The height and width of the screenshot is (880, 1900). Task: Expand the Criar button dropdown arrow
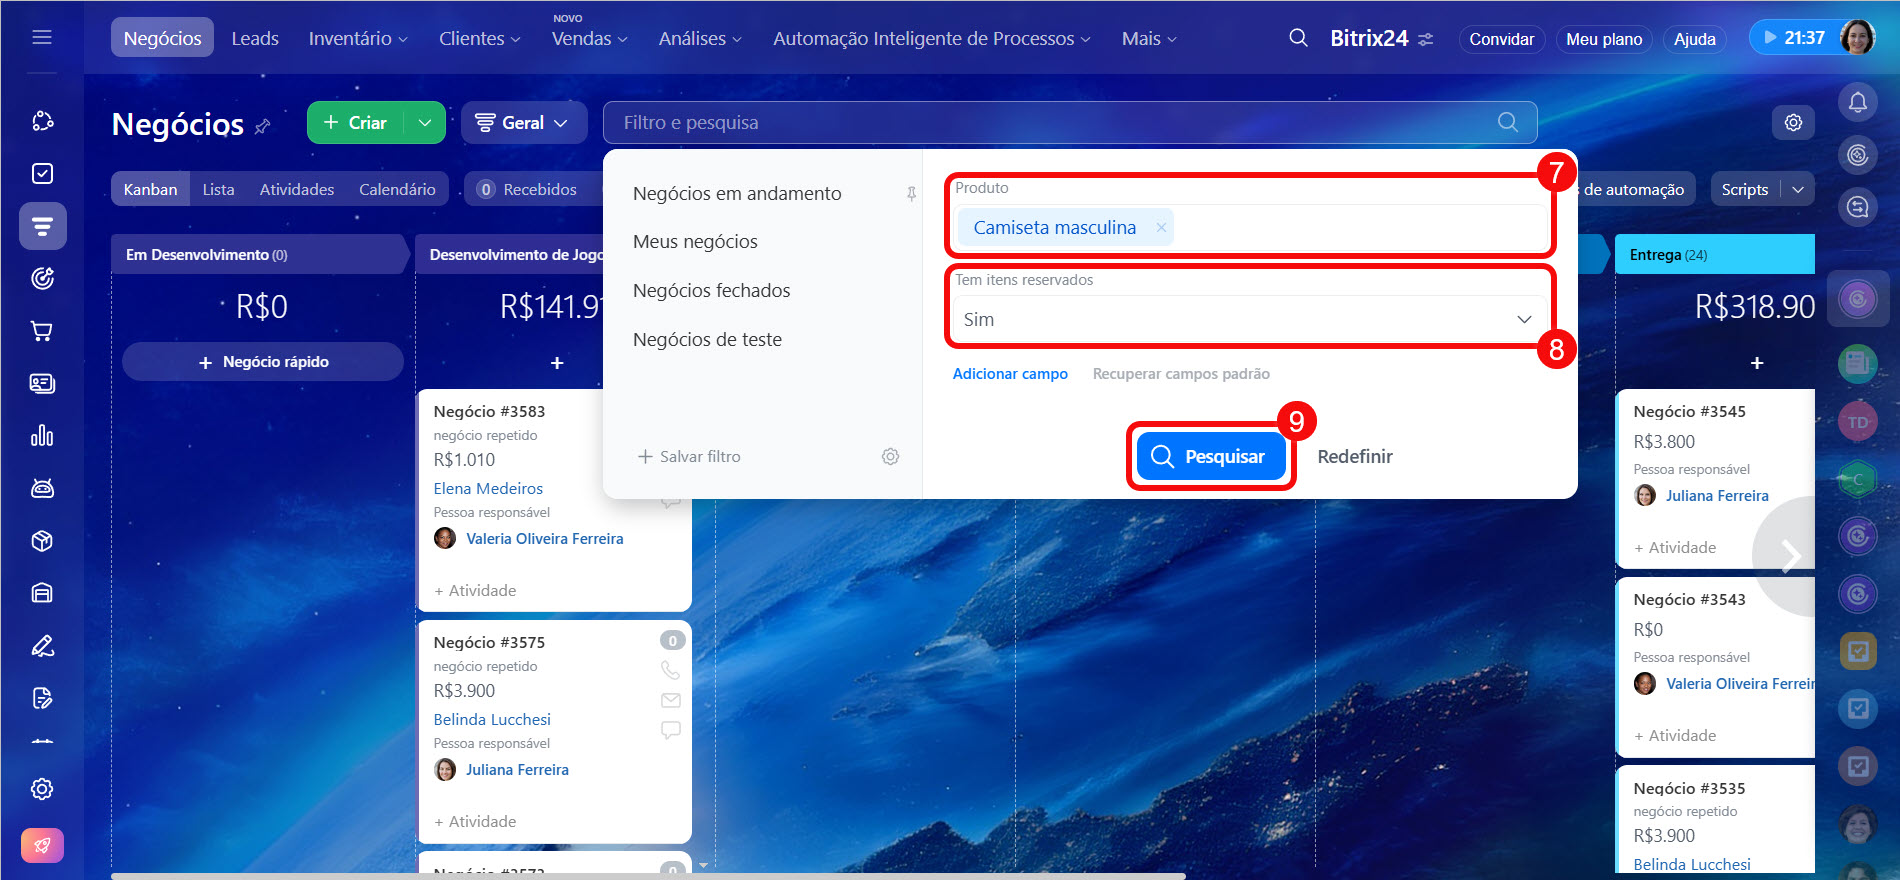tap(425, 123)
